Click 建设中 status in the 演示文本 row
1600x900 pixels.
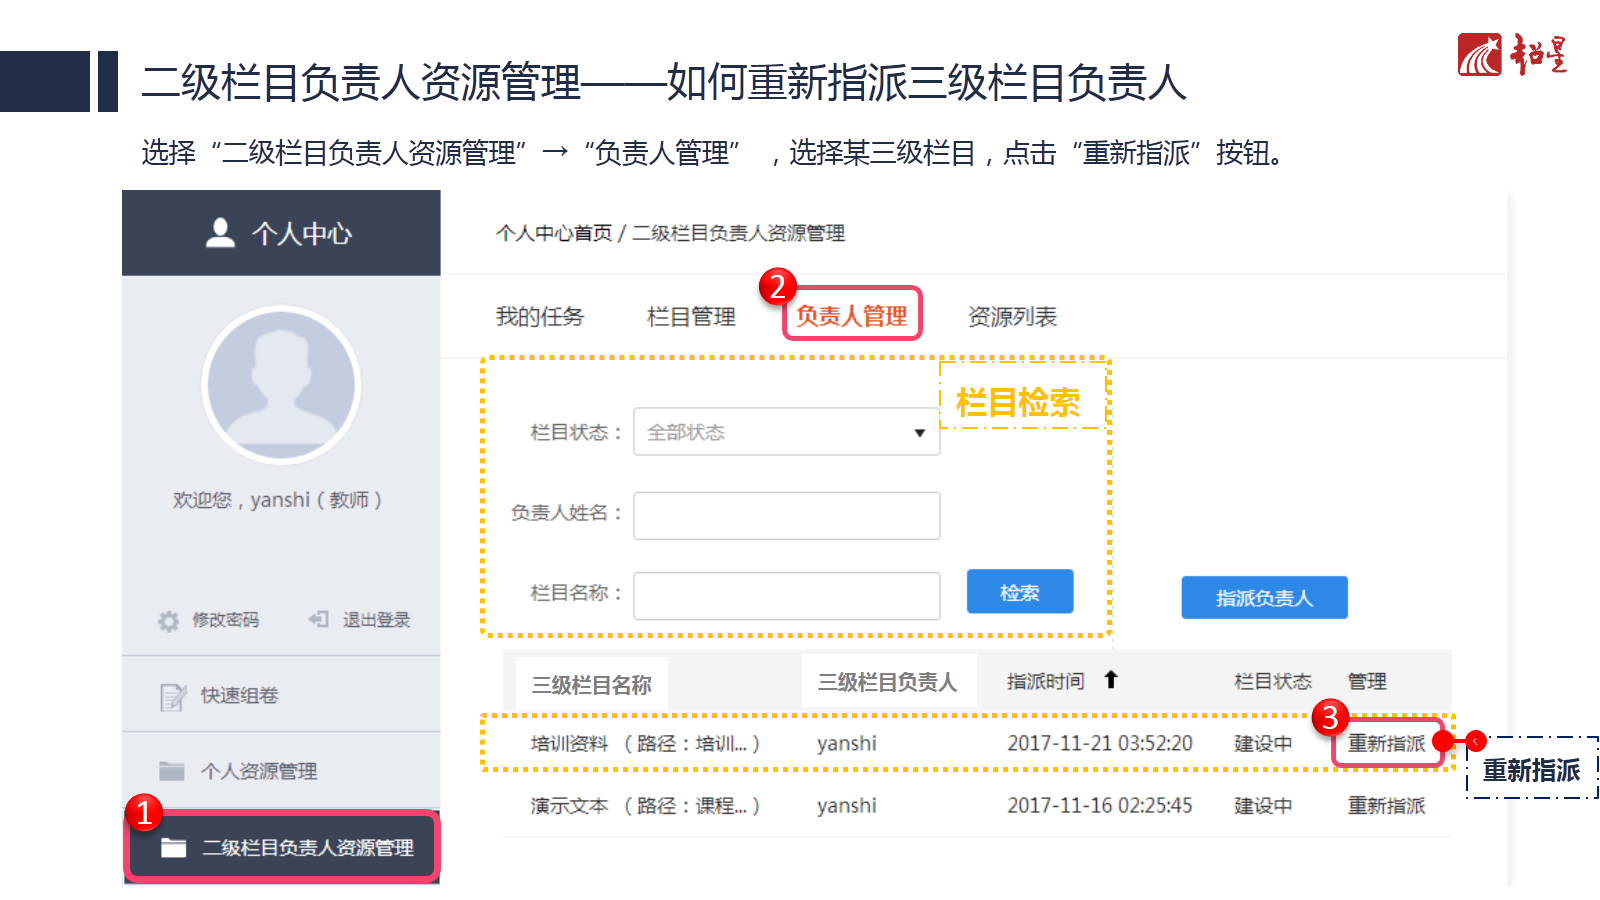tap(1263, 805)
